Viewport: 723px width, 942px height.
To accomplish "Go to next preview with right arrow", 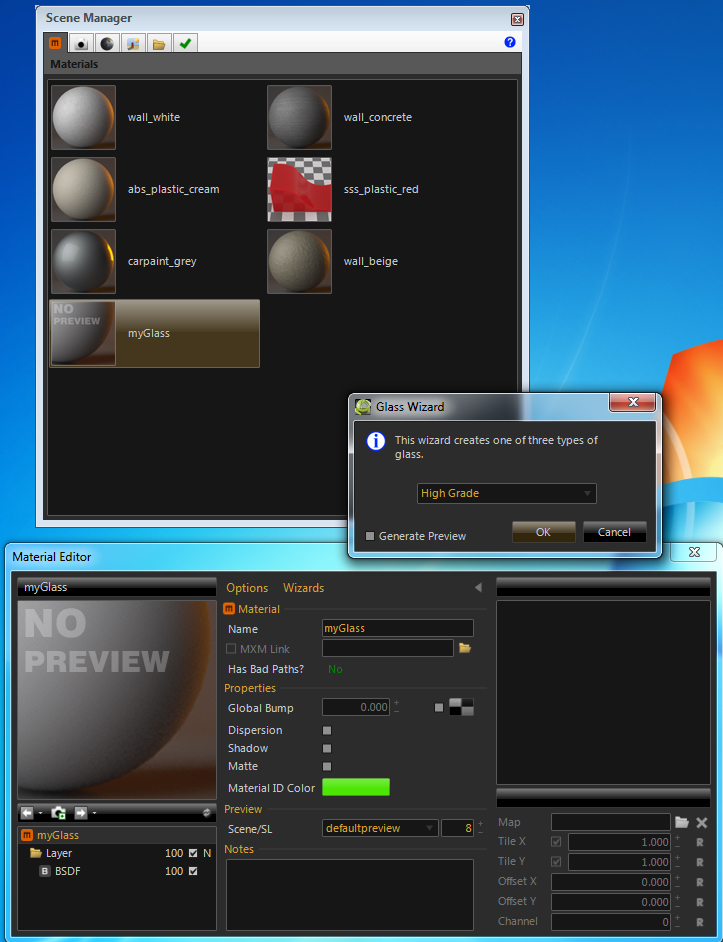I will [x=81, y=813].
